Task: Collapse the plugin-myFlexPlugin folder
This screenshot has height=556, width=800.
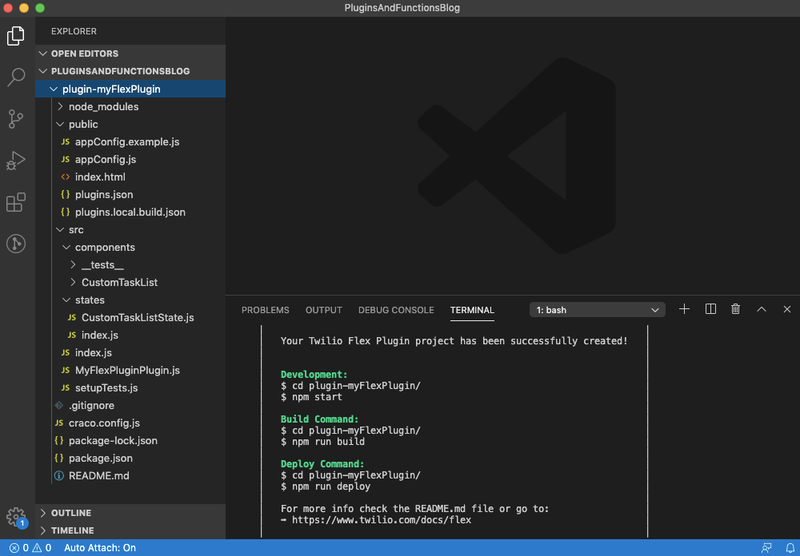Action: (130, 89)
